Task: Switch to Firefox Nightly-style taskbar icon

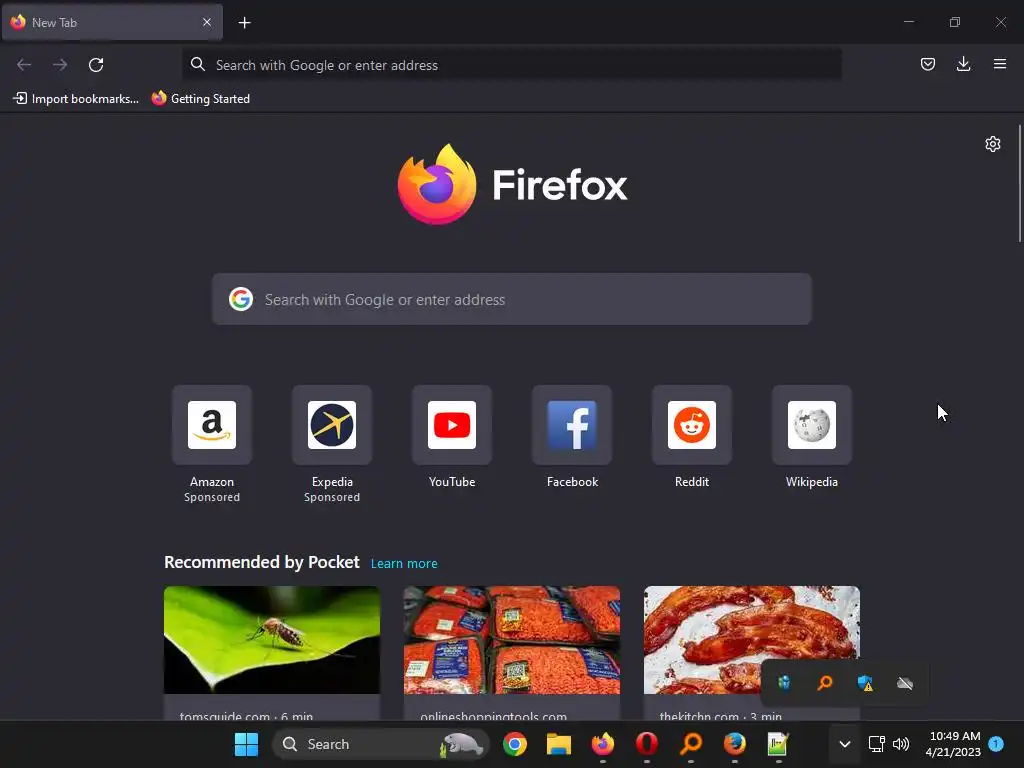Action: tap(603, 744)
